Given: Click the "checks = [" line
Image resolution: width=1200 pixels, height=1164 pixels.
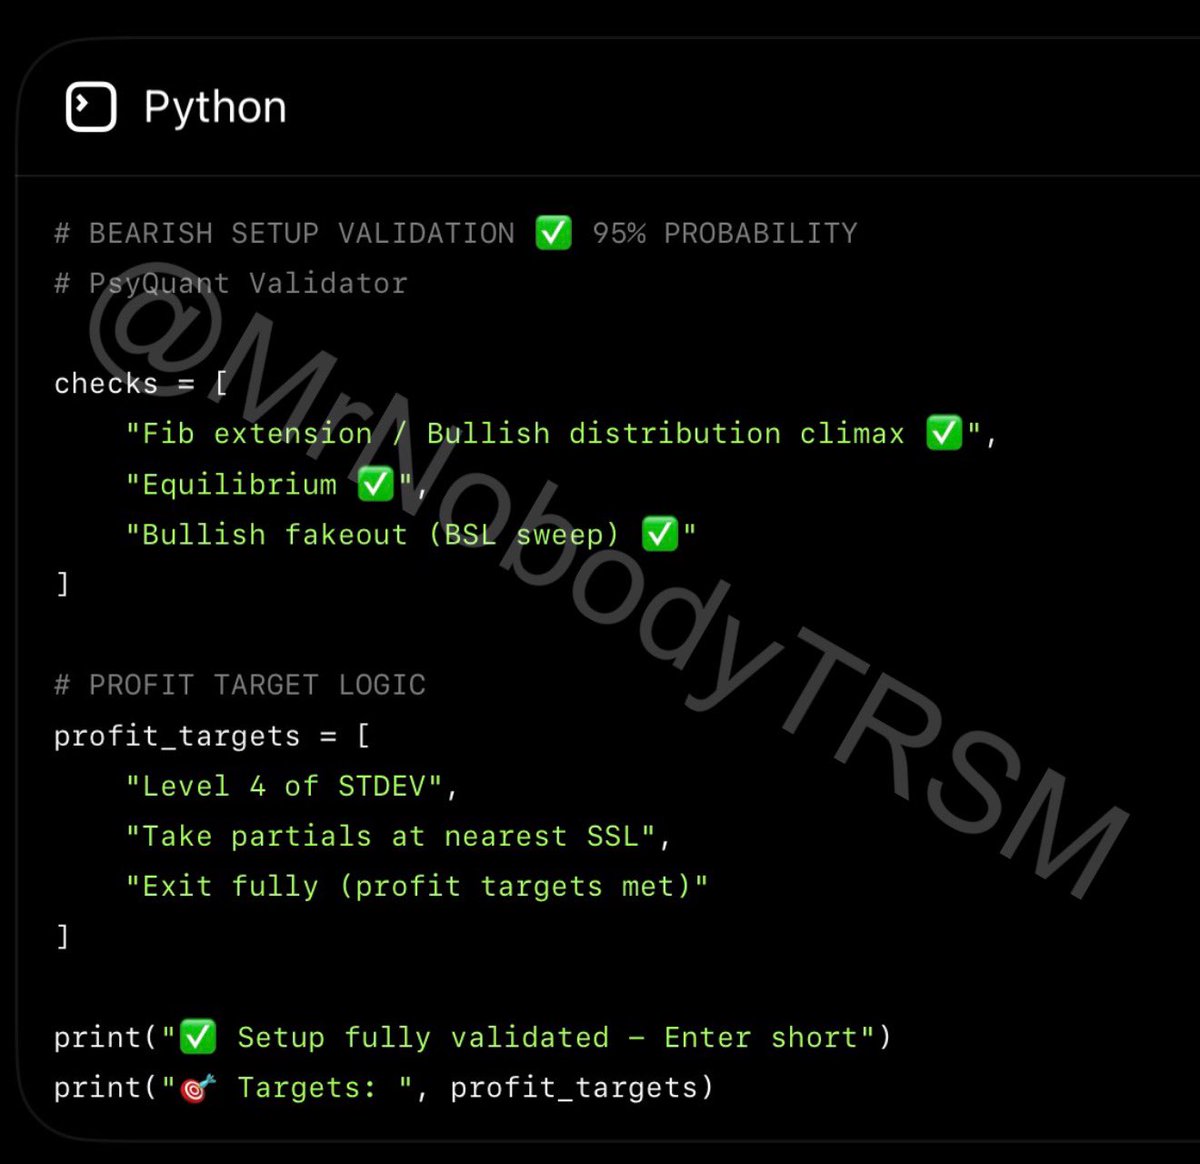Looking at the screenshot, I should pyautogui.click(x=141, y=384).
